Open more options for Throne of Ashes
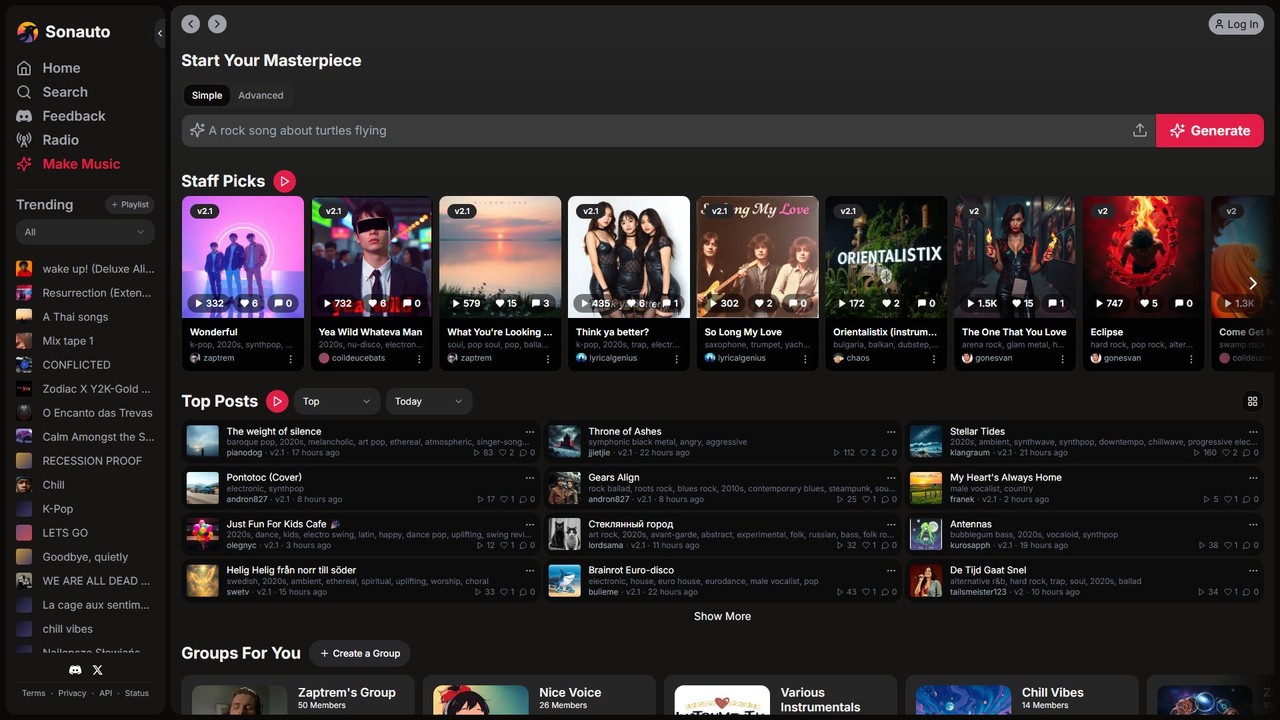The image size is (1280, 720). tap(891, 432)
